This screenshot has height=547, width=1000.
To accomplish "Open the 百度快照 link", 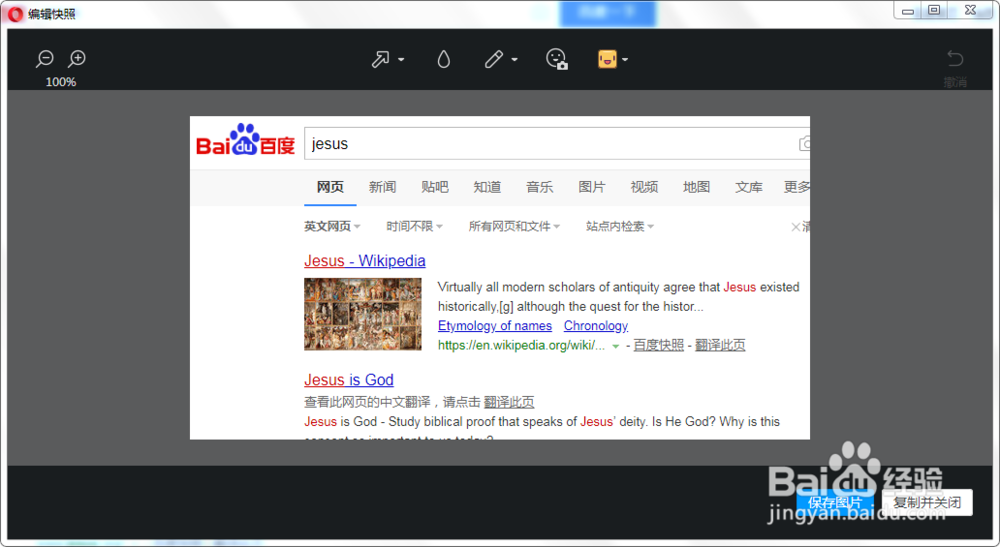I will click(x=658, y=346).
